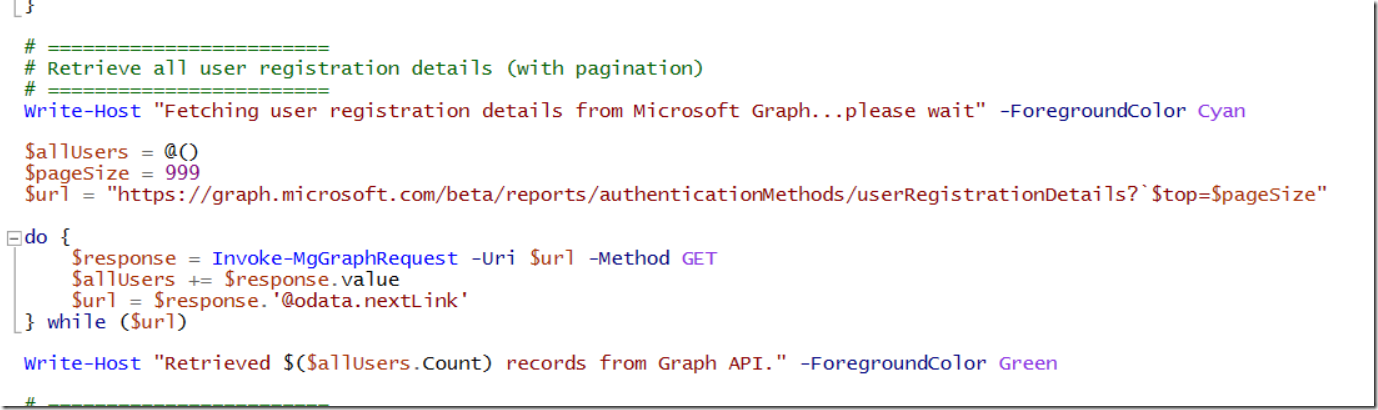
Task: Select the GET method value
Action: (x=699, y=258)
